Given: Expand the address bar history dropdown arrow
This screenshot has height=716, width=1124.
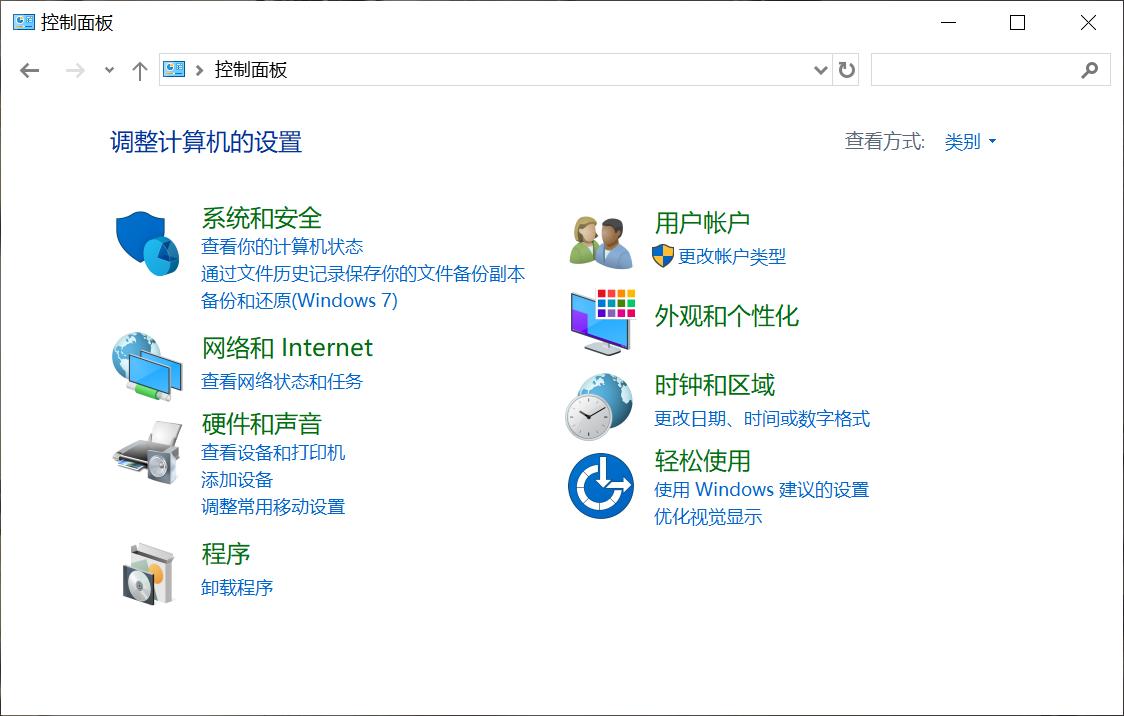Looking at the screenshot, I should 821,70.
